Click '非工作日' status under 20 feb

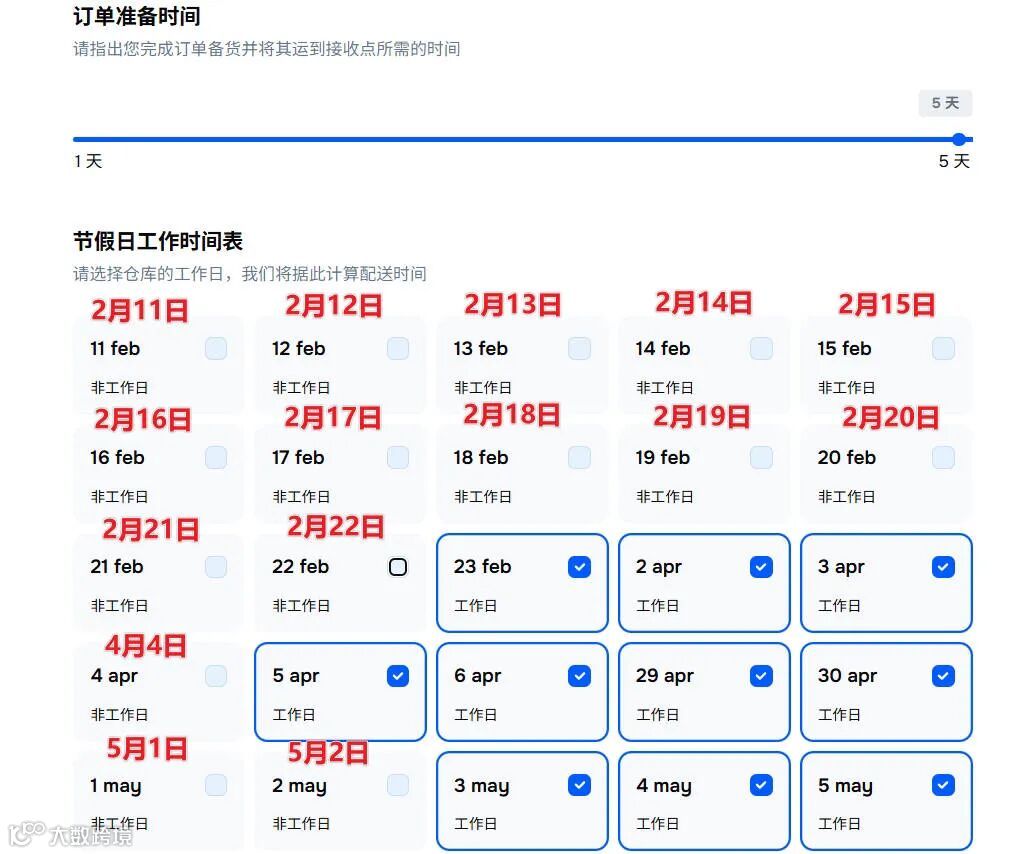pos(846,497)
